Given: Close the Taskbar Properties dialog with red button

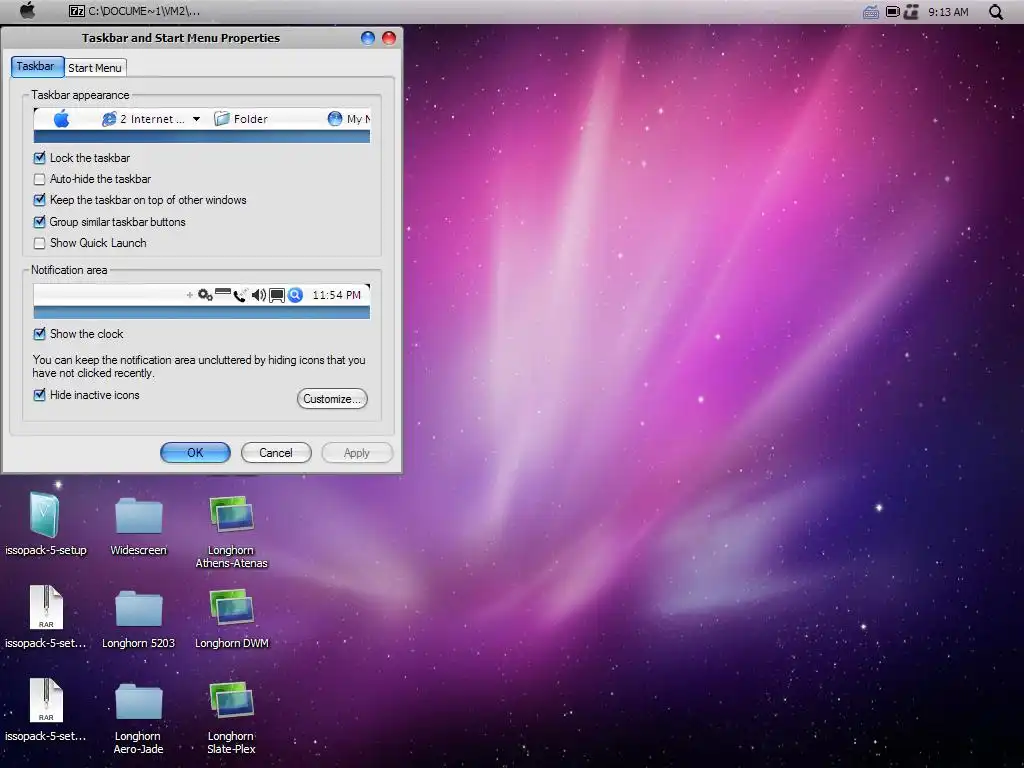Looking at the screenshot, I should [x=389, y=38].
